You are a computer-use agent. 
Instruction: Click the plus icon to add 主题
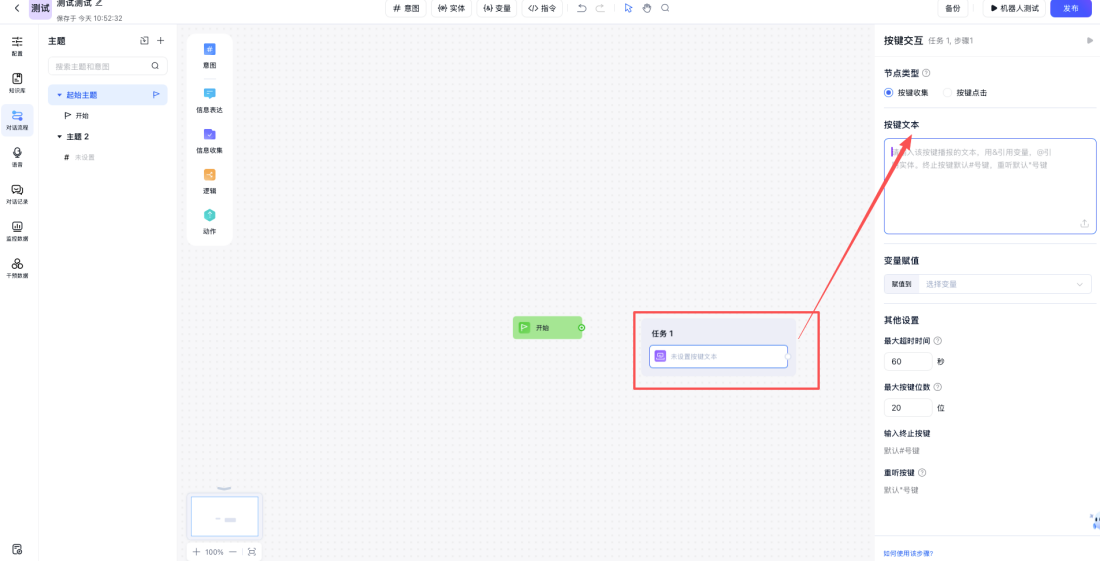coord(160,41)
